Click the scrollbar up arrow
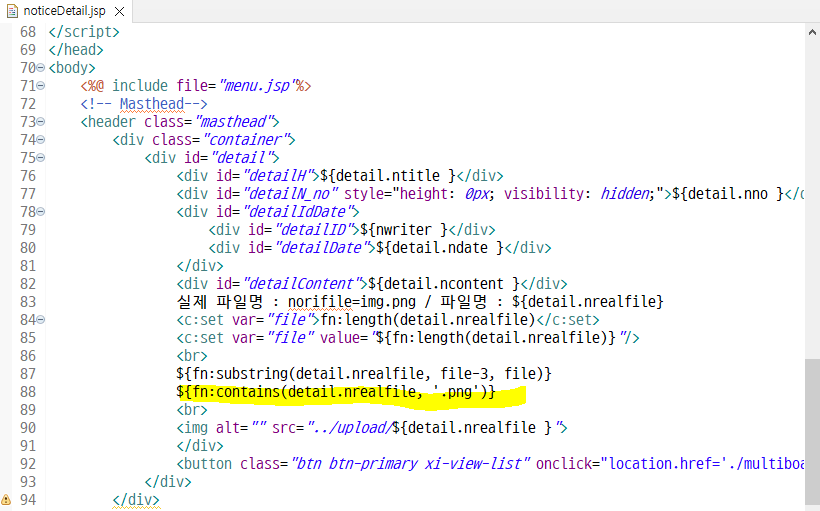 812,32
